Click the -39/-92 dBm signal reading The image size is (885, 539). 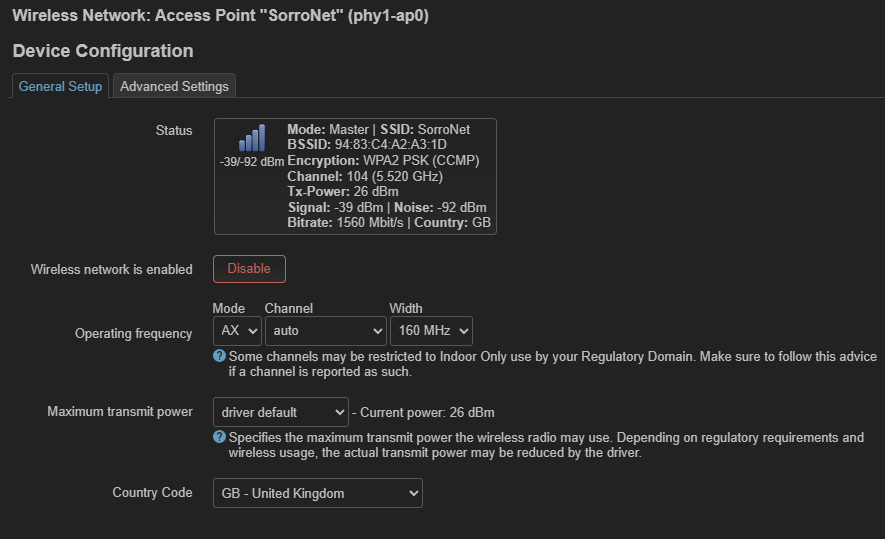pos(252,161)
